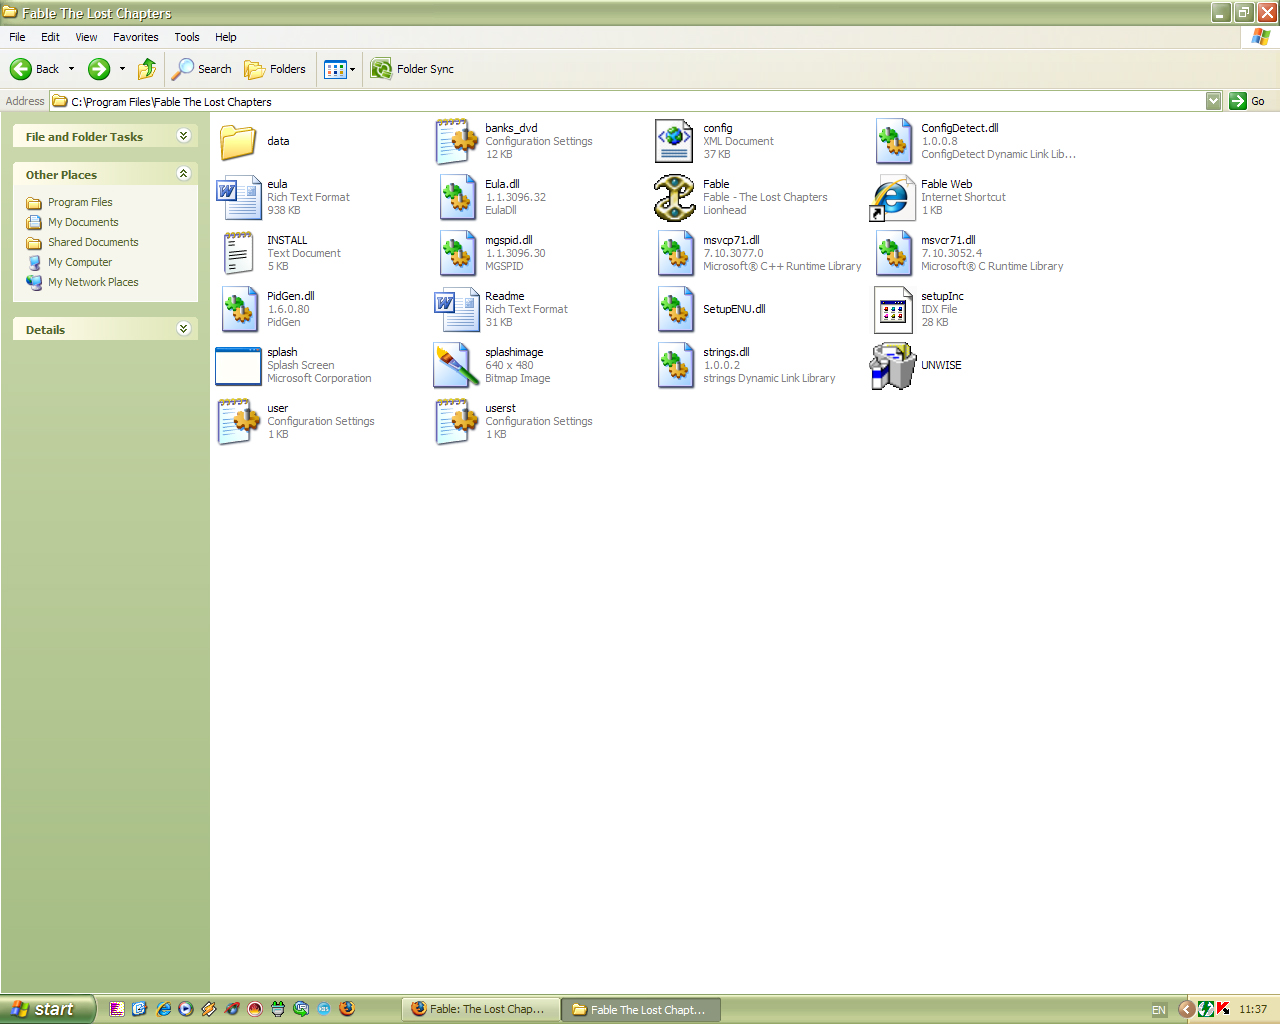The width and height of the screenshot is (1280, 1024).
Task: Open the Tools menu
Action: 187,37
